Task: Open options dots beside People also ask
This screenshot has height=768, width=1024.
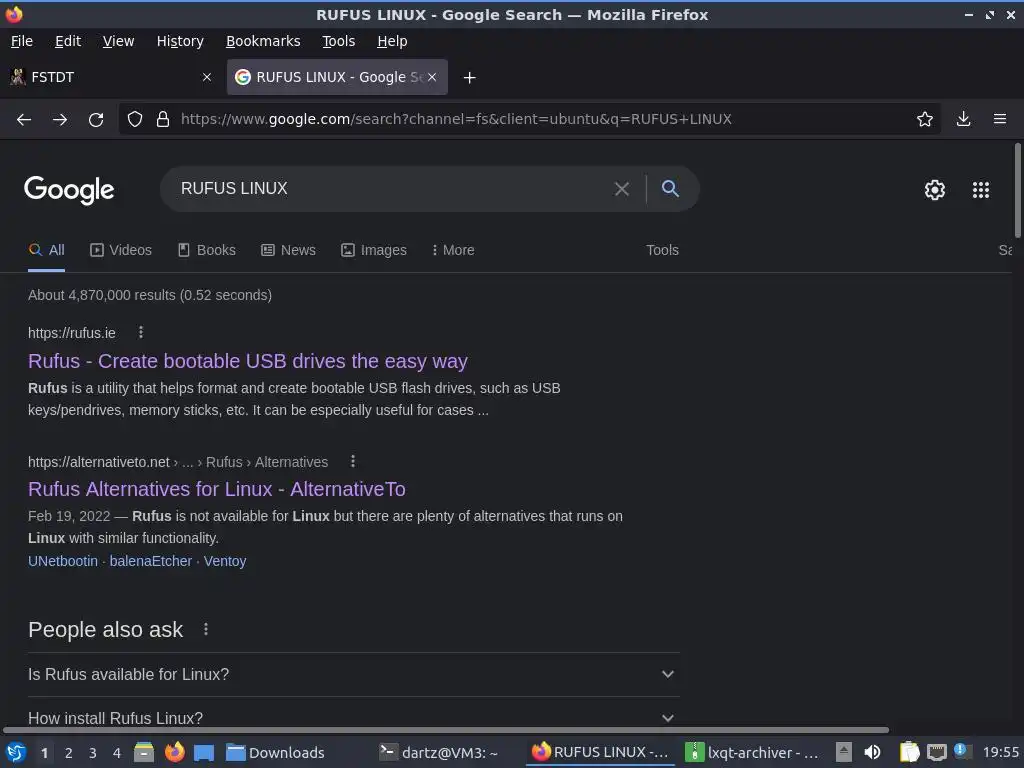Action: (206, 629)
